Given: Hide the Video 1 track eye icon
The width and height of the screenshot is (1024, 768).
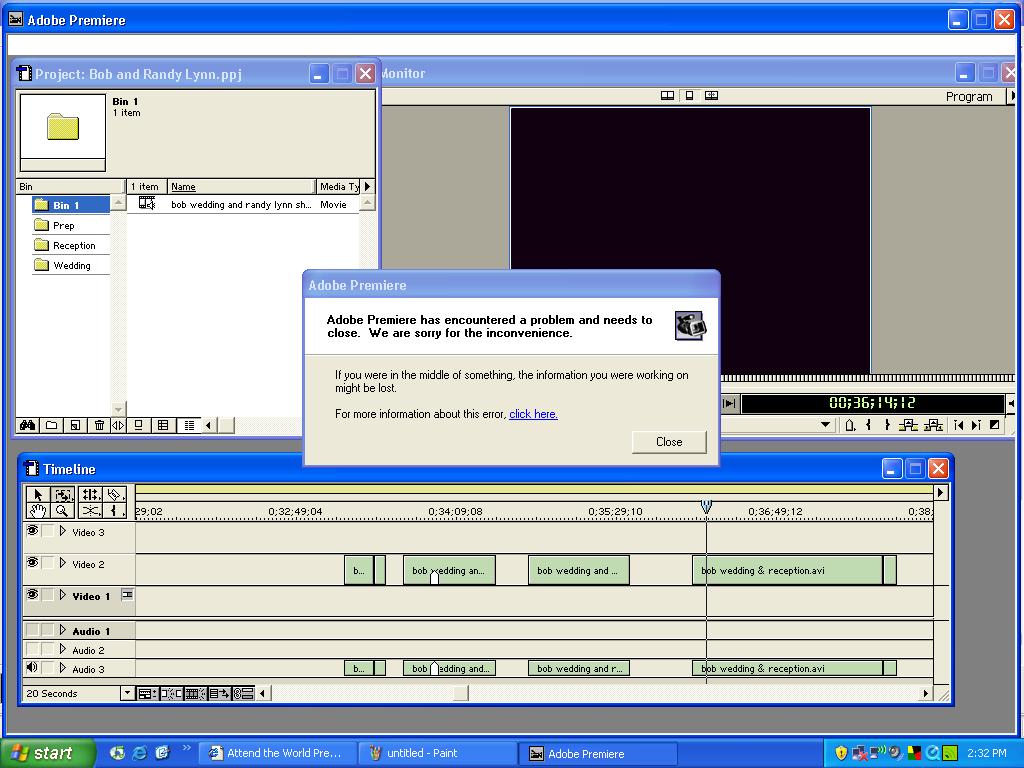Looking at the screenshot, I should 32,594.
